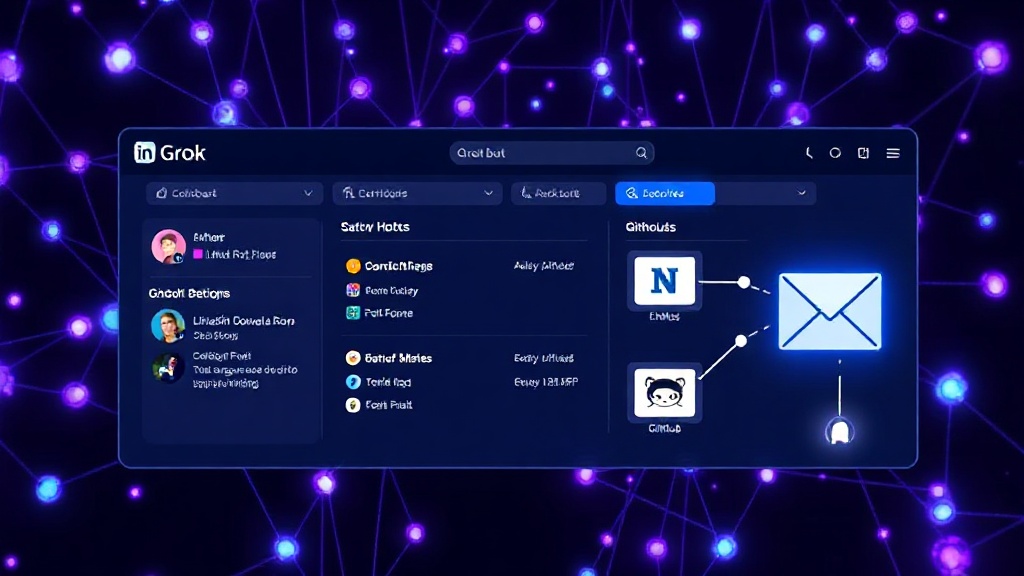This screenshot has height=576, width=1024.
Task: Click the blue icon beside 'Tanid Ited'
Action: [353, 382]
